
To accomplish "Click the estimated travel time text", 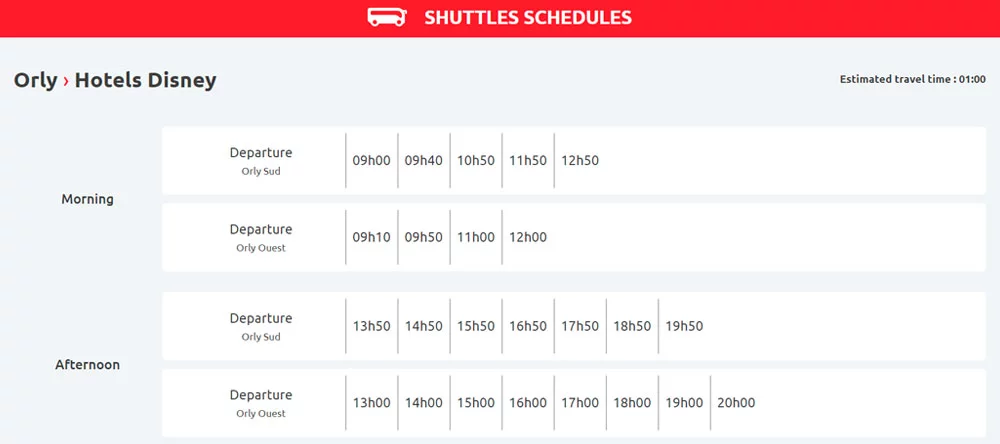I will click(912, 79).
